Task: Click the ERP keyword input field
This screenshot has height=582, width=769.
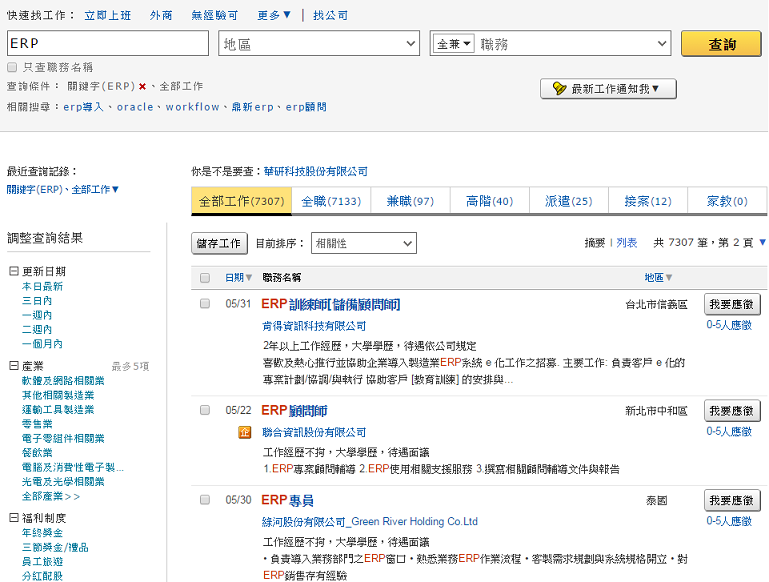Action: [x=108, y=44]
